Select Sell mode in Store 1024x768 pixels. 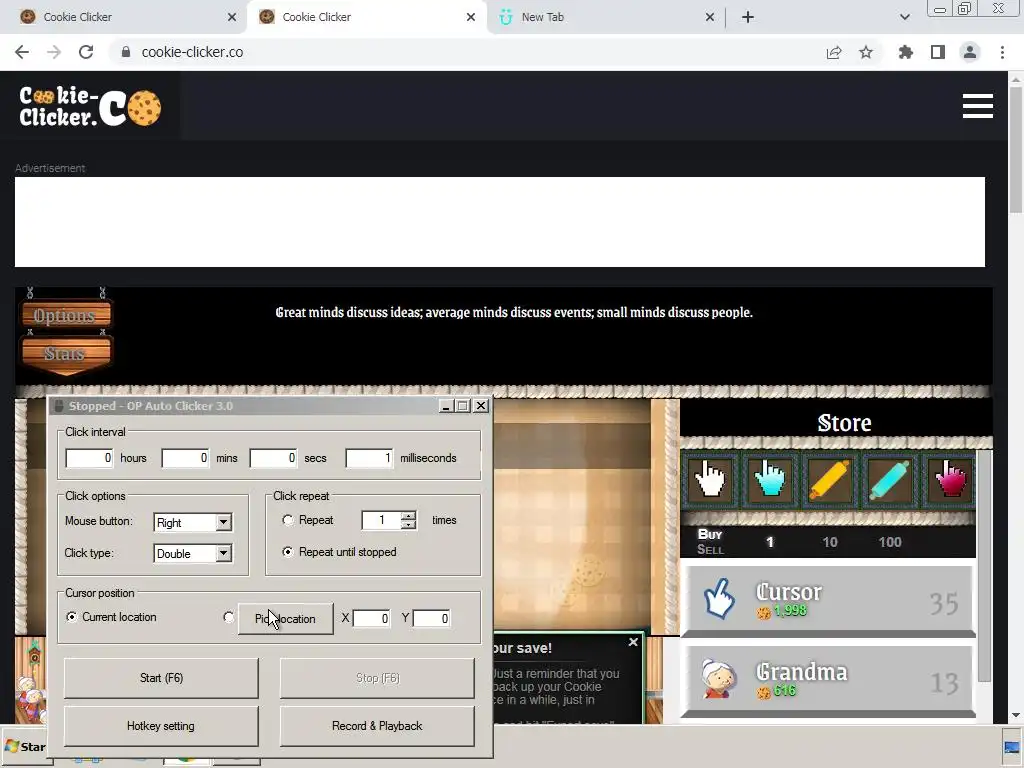(x=710, y=550)
